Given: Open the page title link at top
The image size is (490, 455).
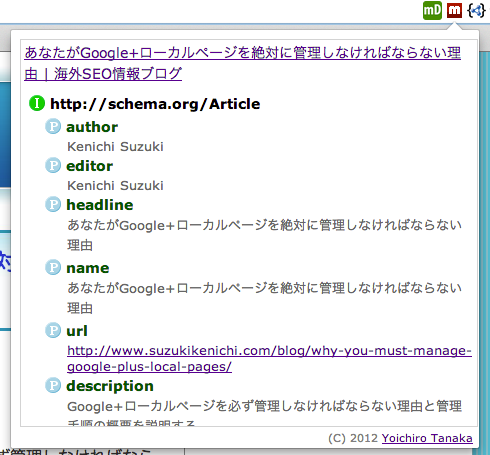Looking at the screenshot, I should tap(242, 63).
